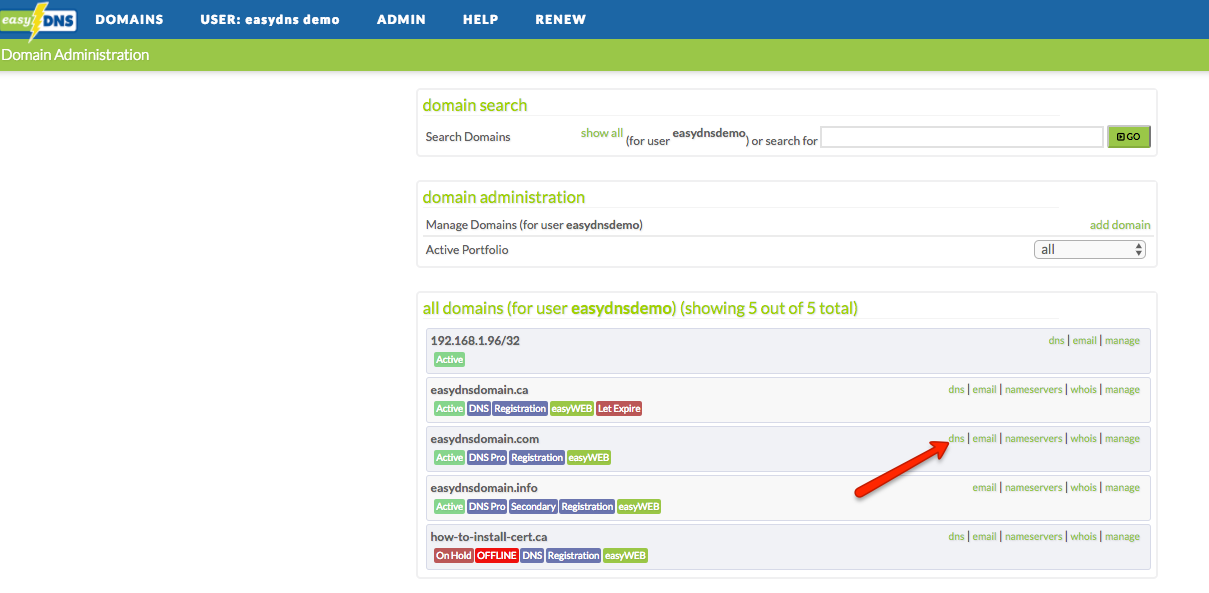This screenshot has width=1209, height=593.
Task: Click easyWEB badge on easydnsdomain.ca
Action: pyautogui.click(x=572, y=408)
